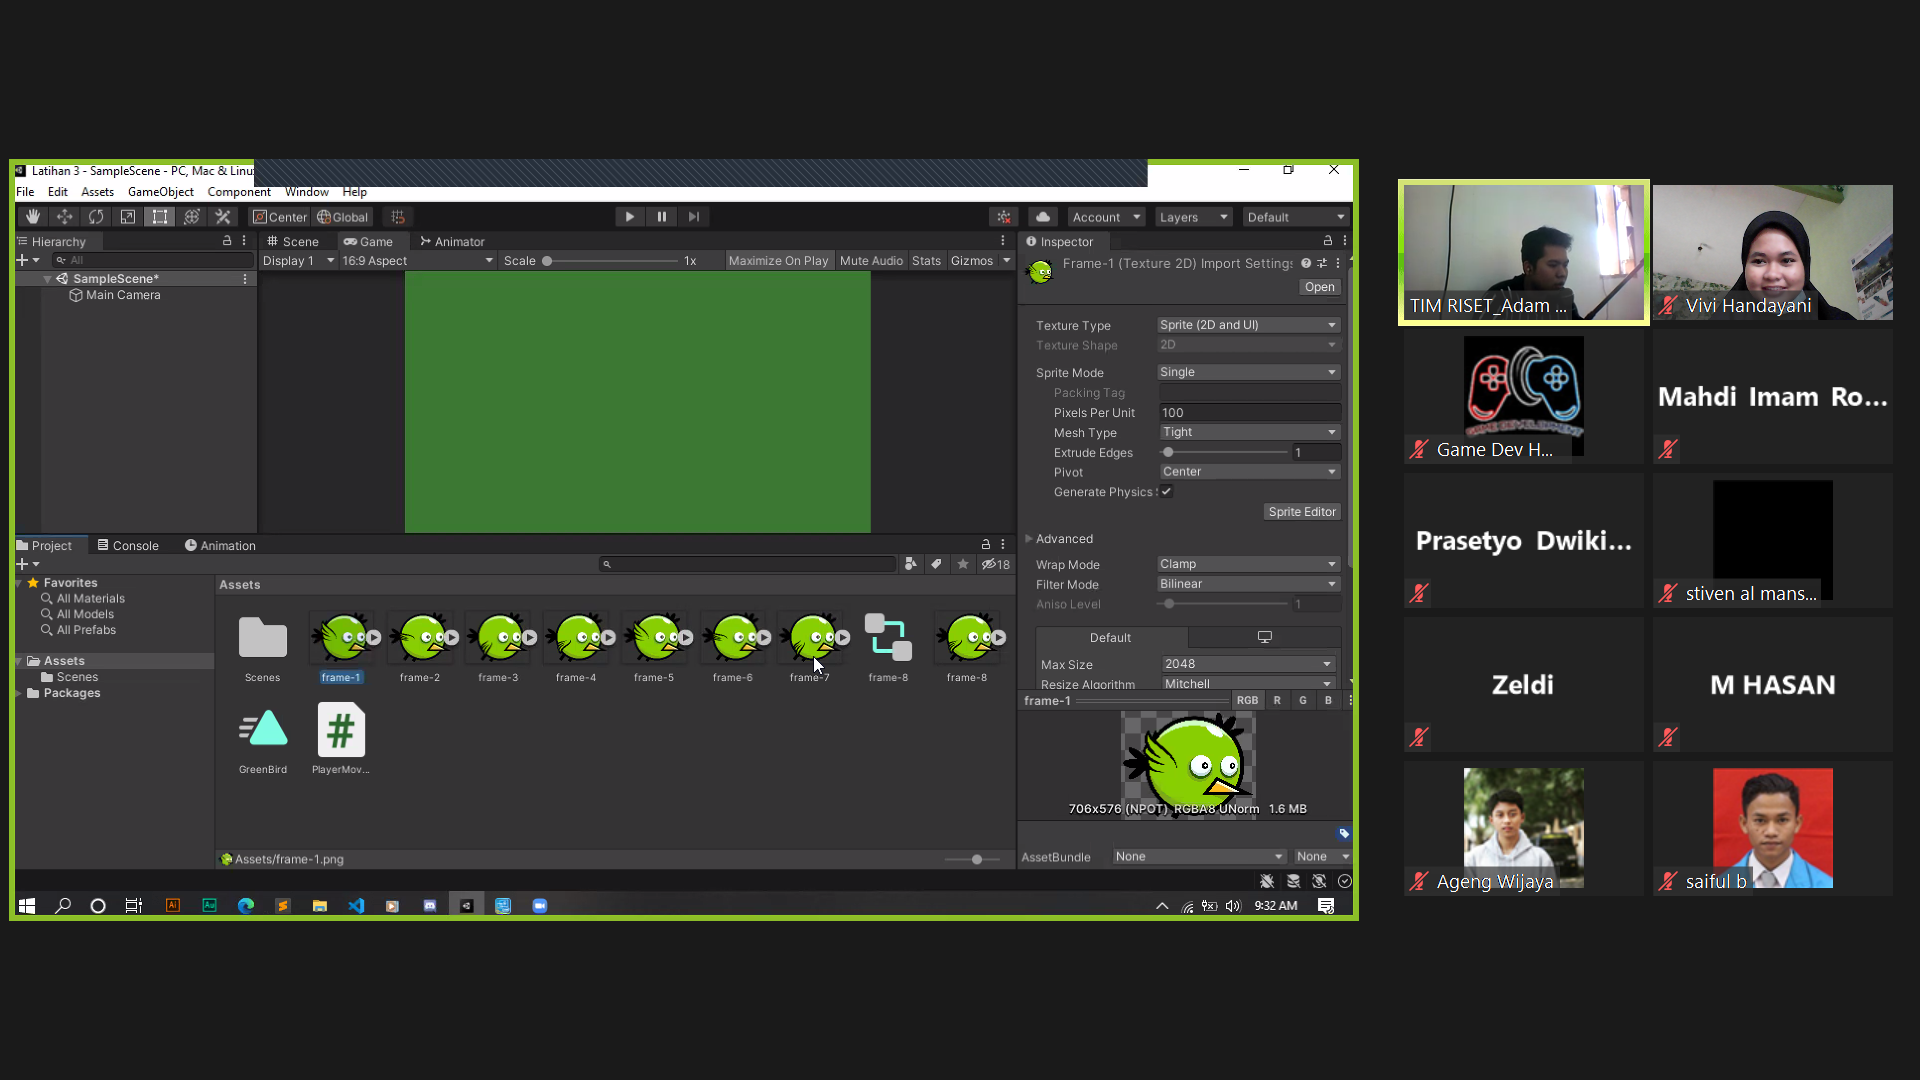Open Display 1 dropdown
The height and width of the screenshot is (1080, 1920).
[298, 261]
